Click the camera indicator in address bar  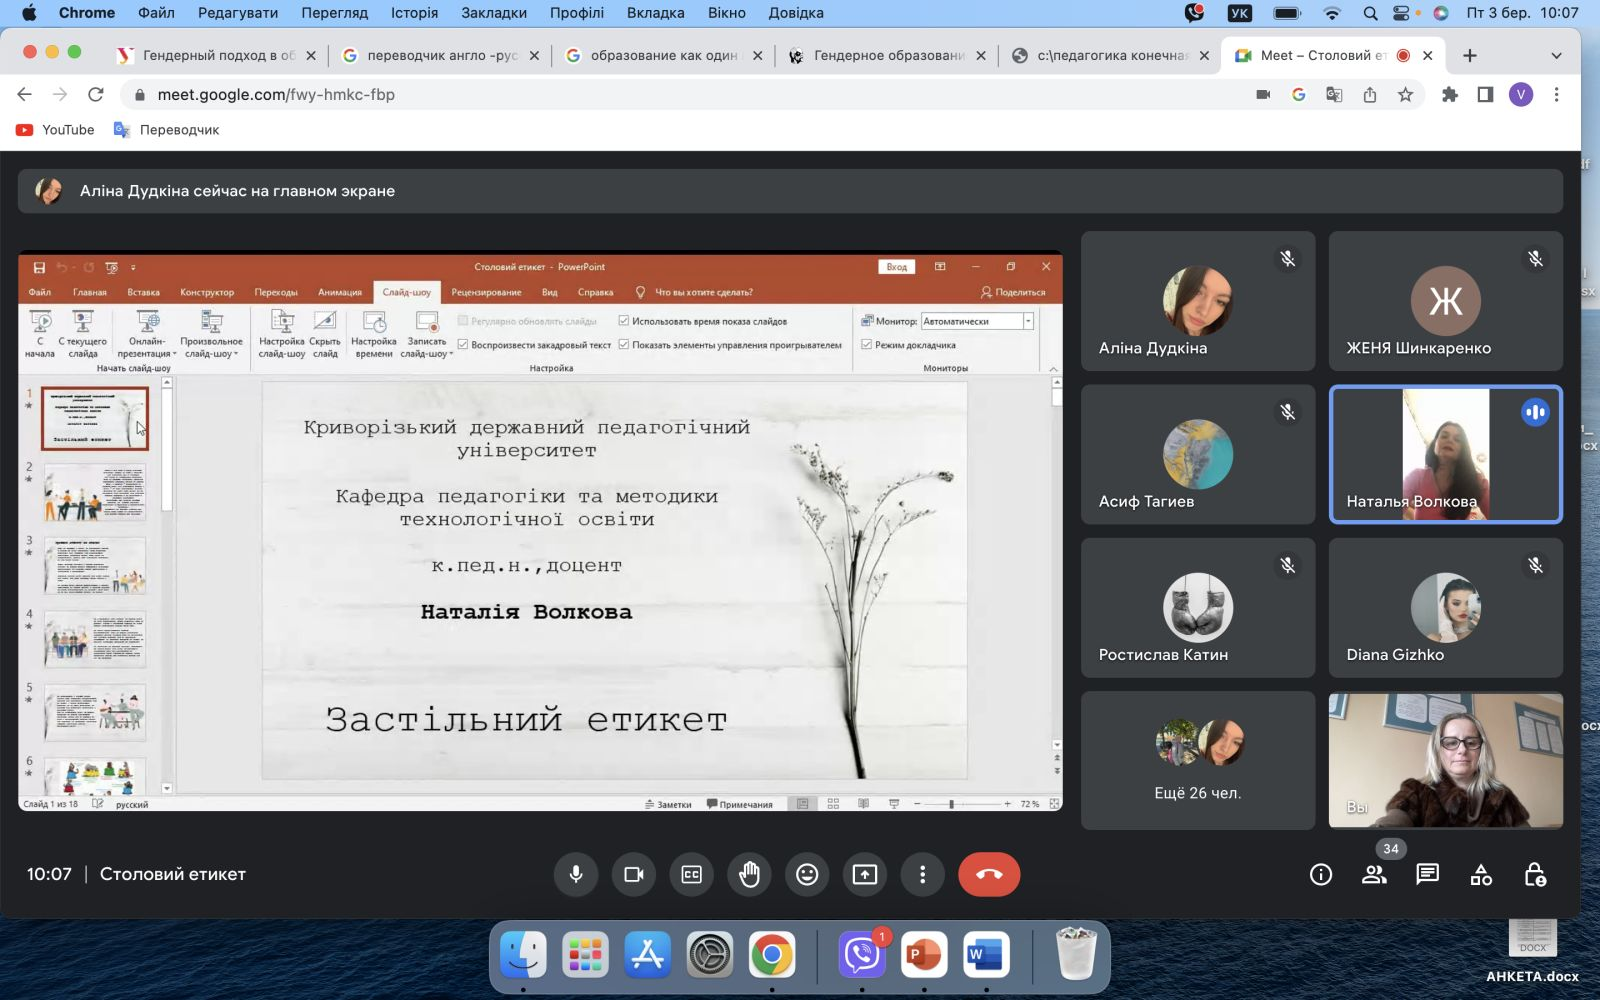[x=1263, y=94]
